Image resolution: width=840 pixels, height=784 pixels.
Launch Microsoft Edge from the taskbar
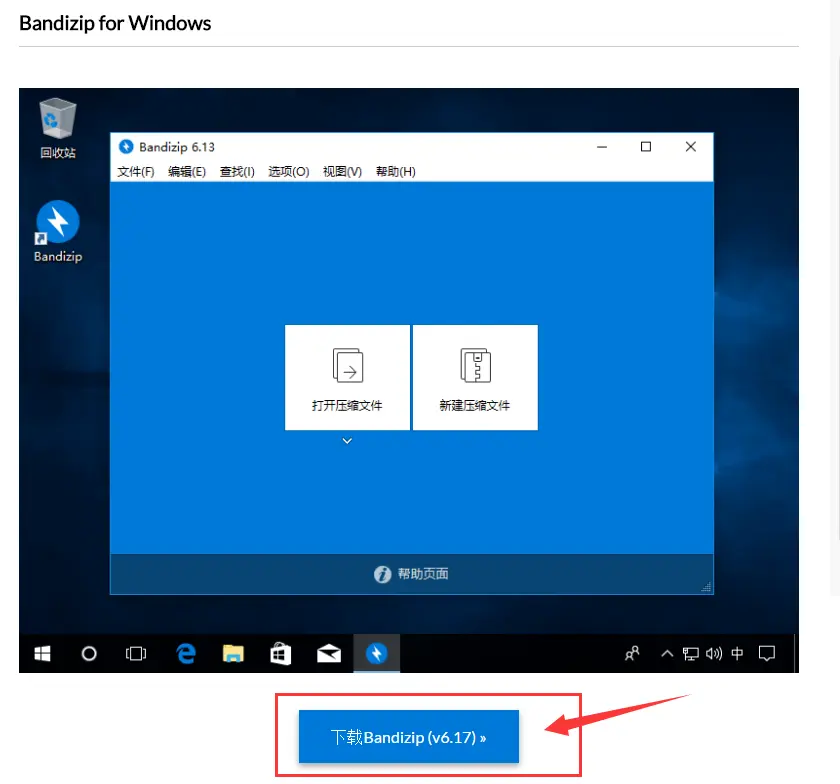point(186,654)
